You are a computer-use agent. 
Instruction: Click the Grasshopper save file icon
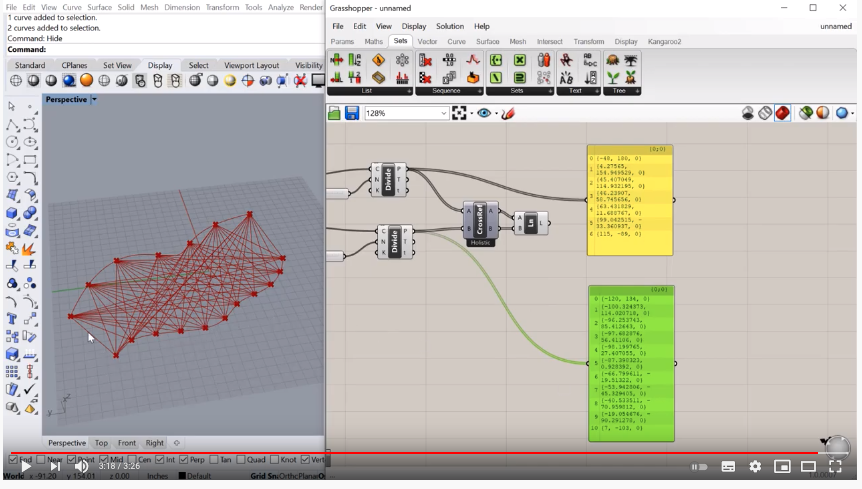[x=352, y=114]
